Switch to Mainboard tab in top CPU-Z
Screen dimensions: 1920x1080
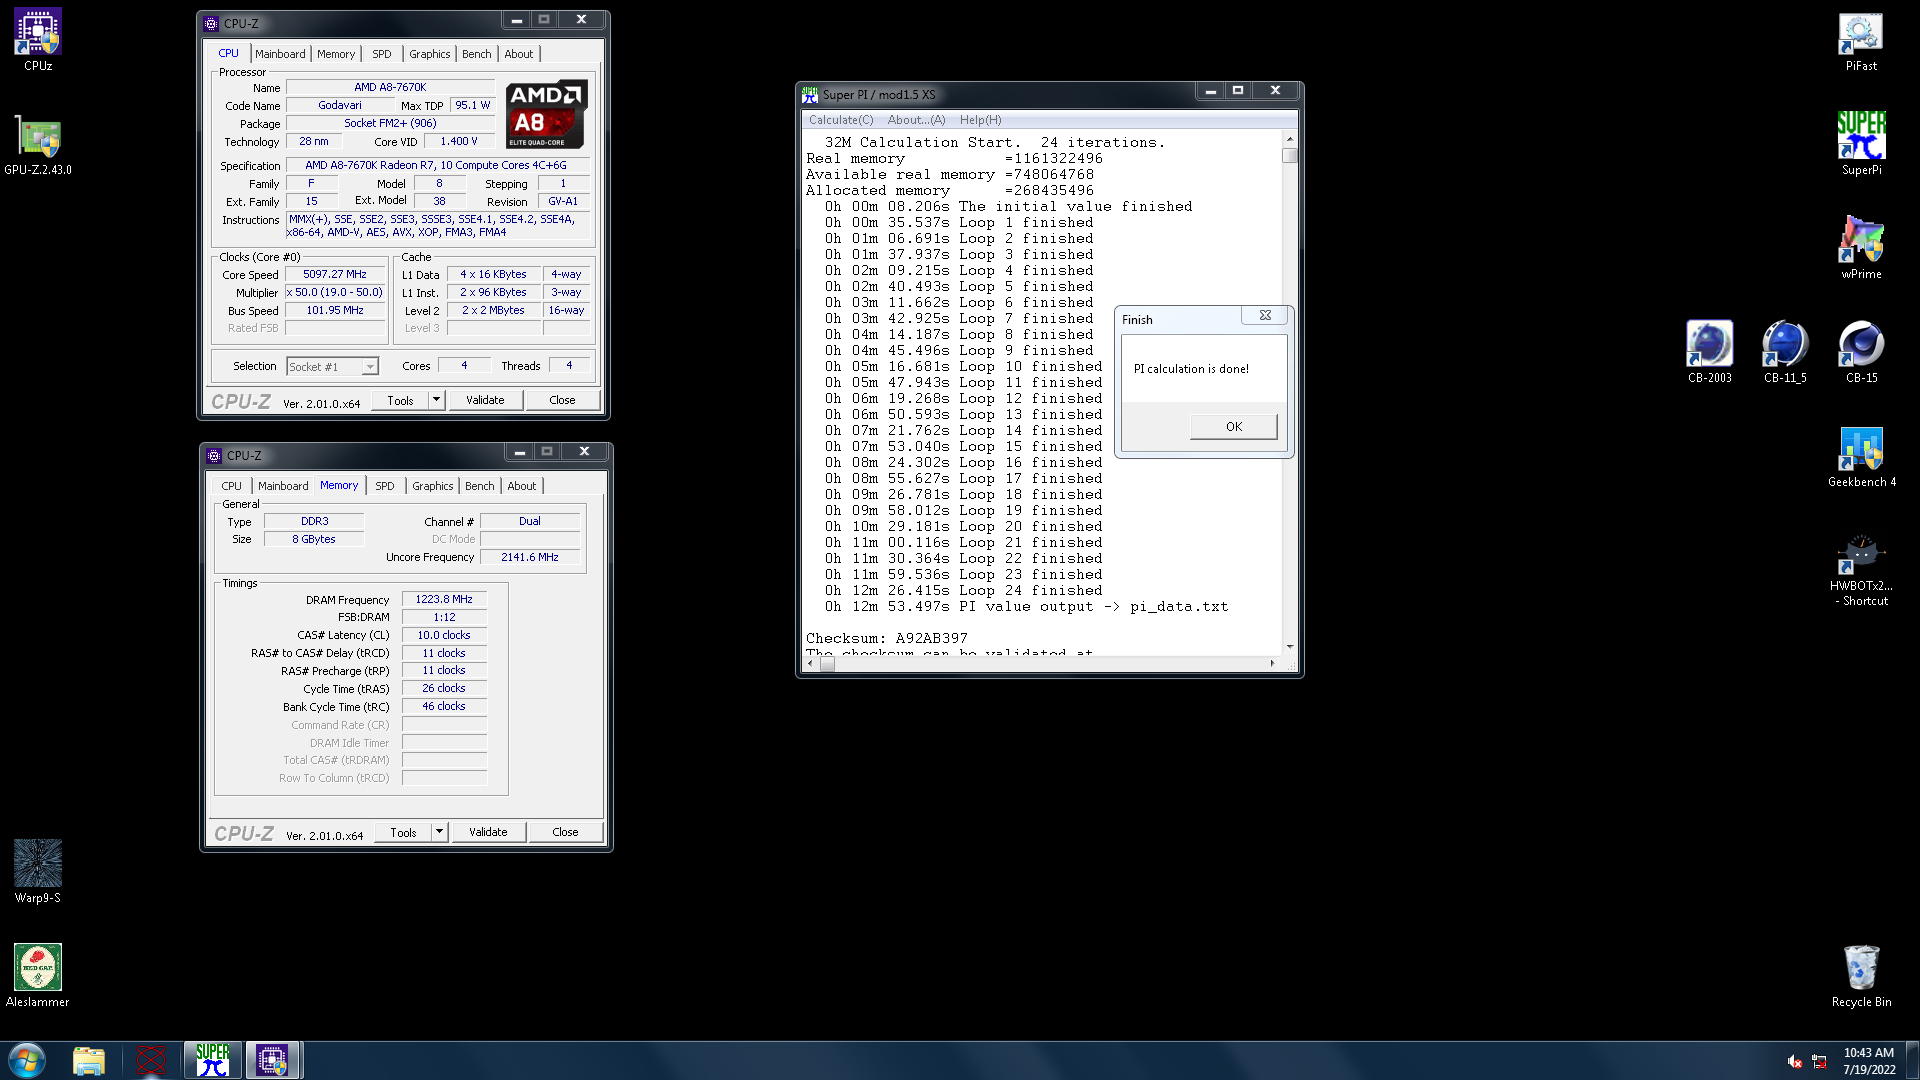(x=280, y=54)
